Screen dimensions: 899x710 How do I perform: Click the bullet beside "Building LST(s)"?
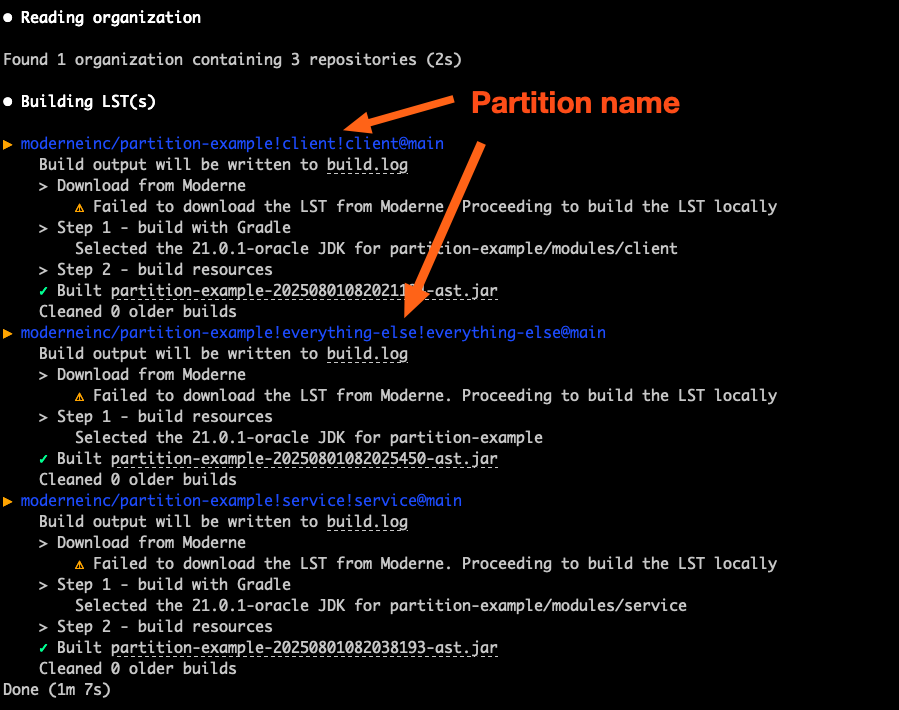click(x=7, y=102)
